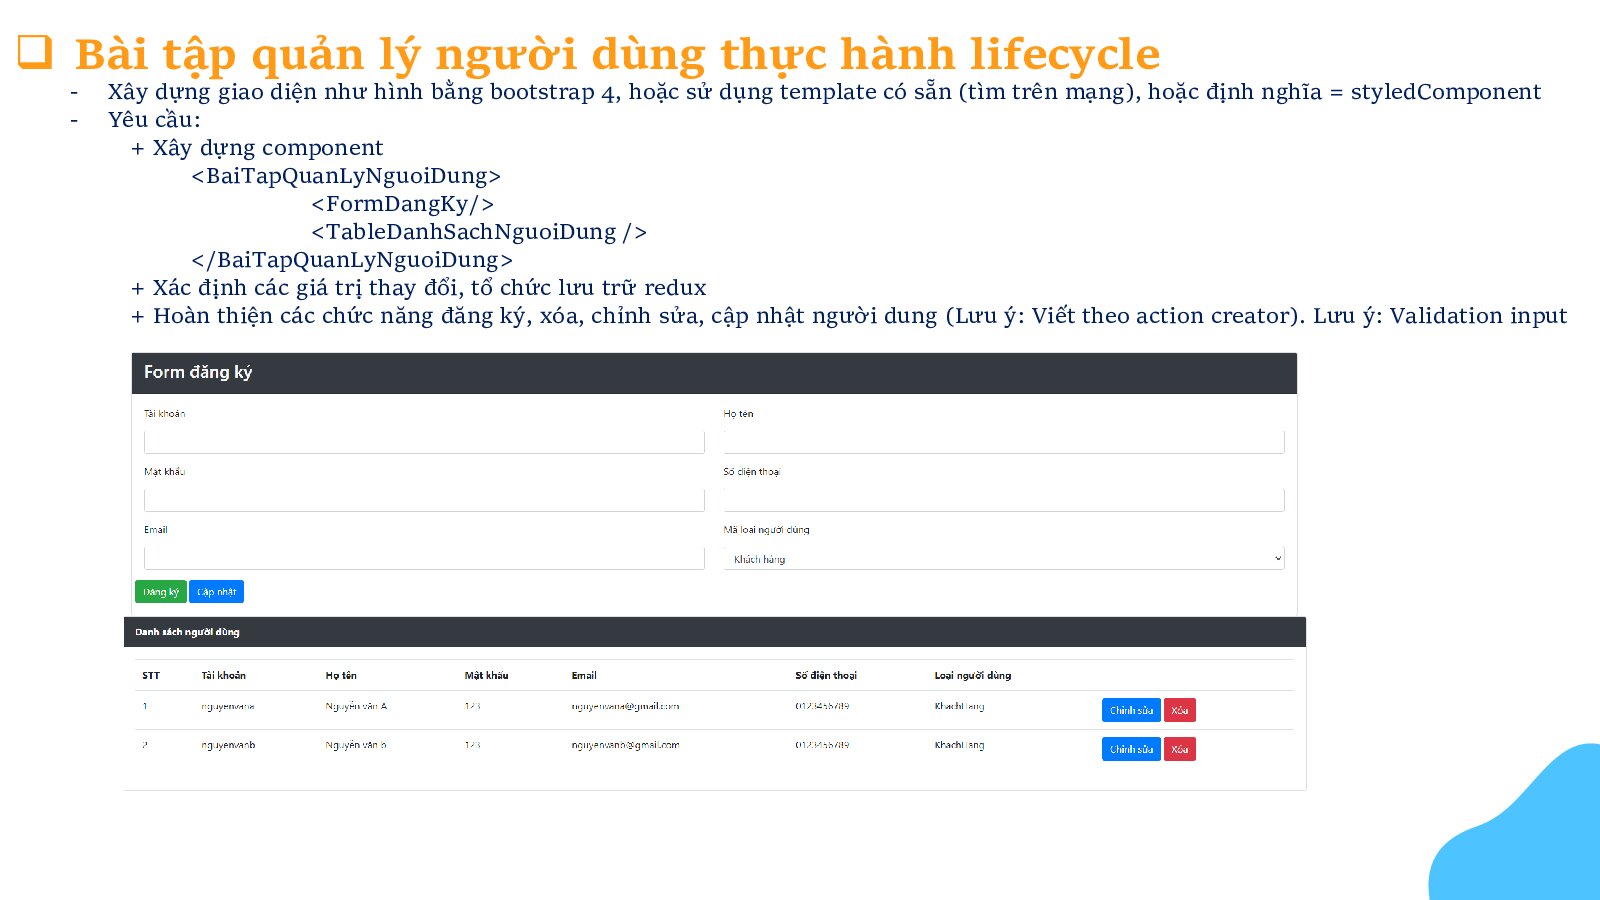Delete user nguyenvana using Xóa button
This screenshot has width=1600, height=900.
point(1180,710)
